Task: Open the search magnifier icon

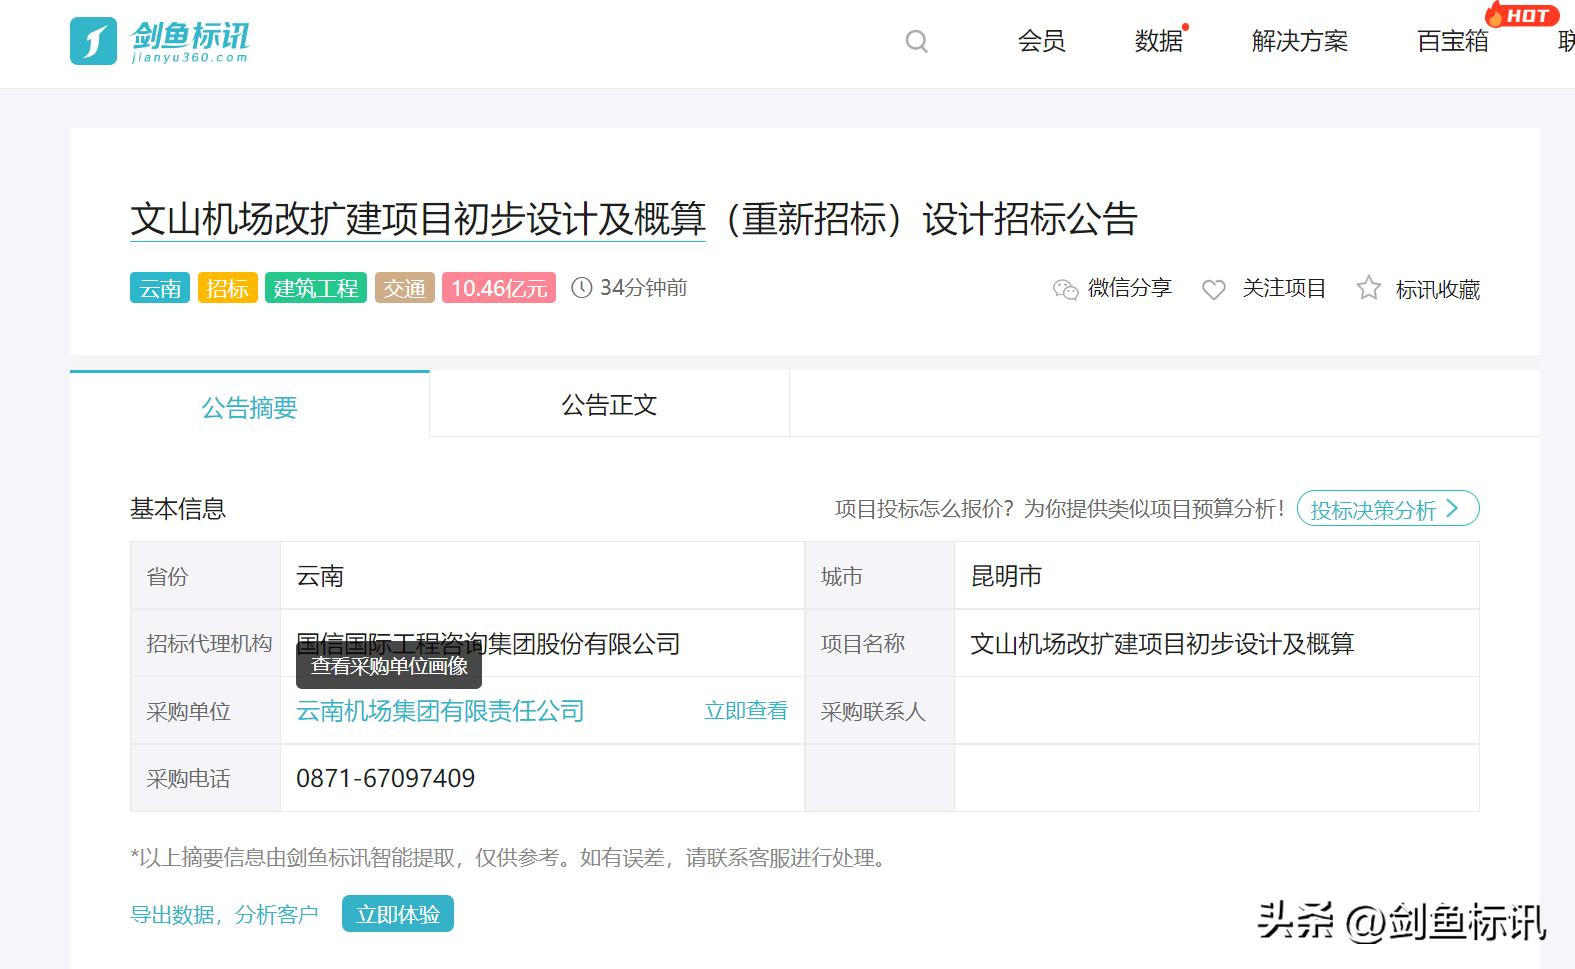Action: pos(917,41)
